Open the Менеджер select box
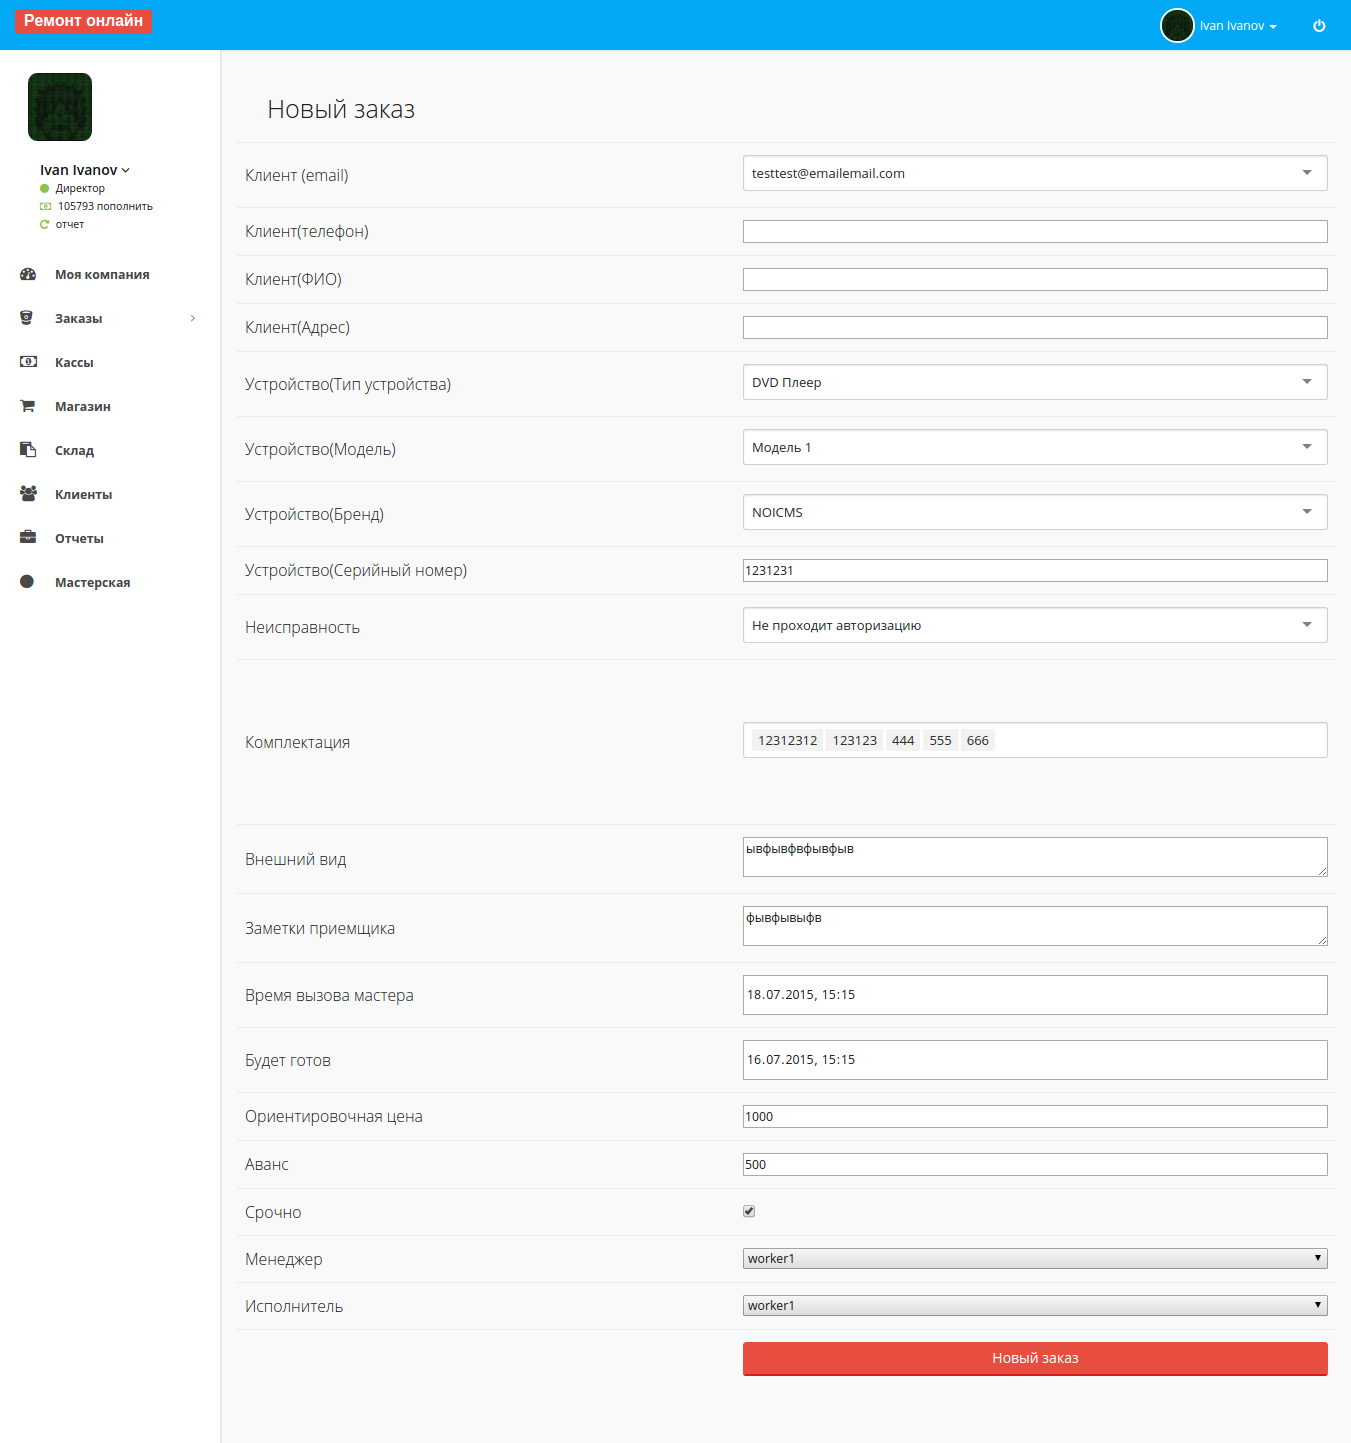1351x1443 pixels. pos(1034,1258)
